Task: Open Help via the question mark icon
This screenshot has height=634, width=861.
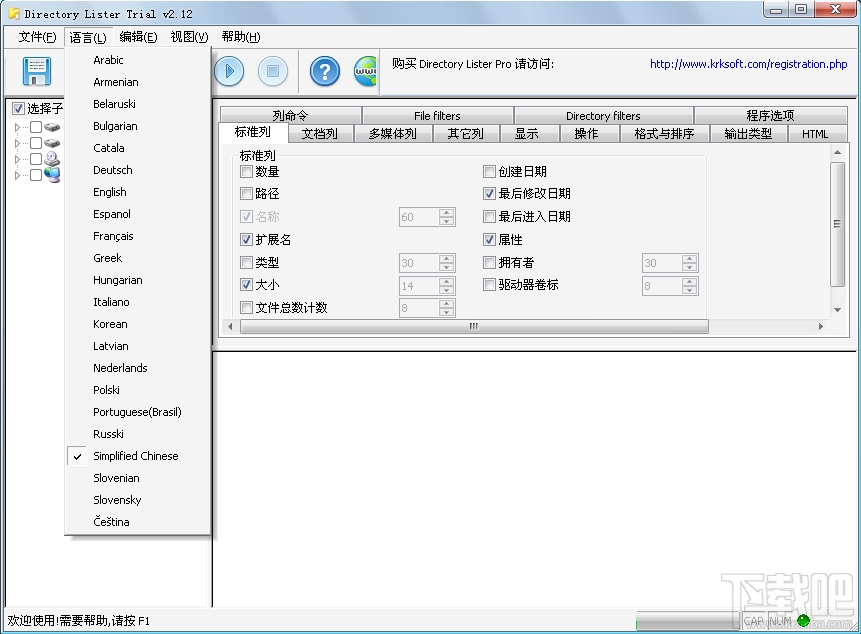Action: [x=323, y=71]
